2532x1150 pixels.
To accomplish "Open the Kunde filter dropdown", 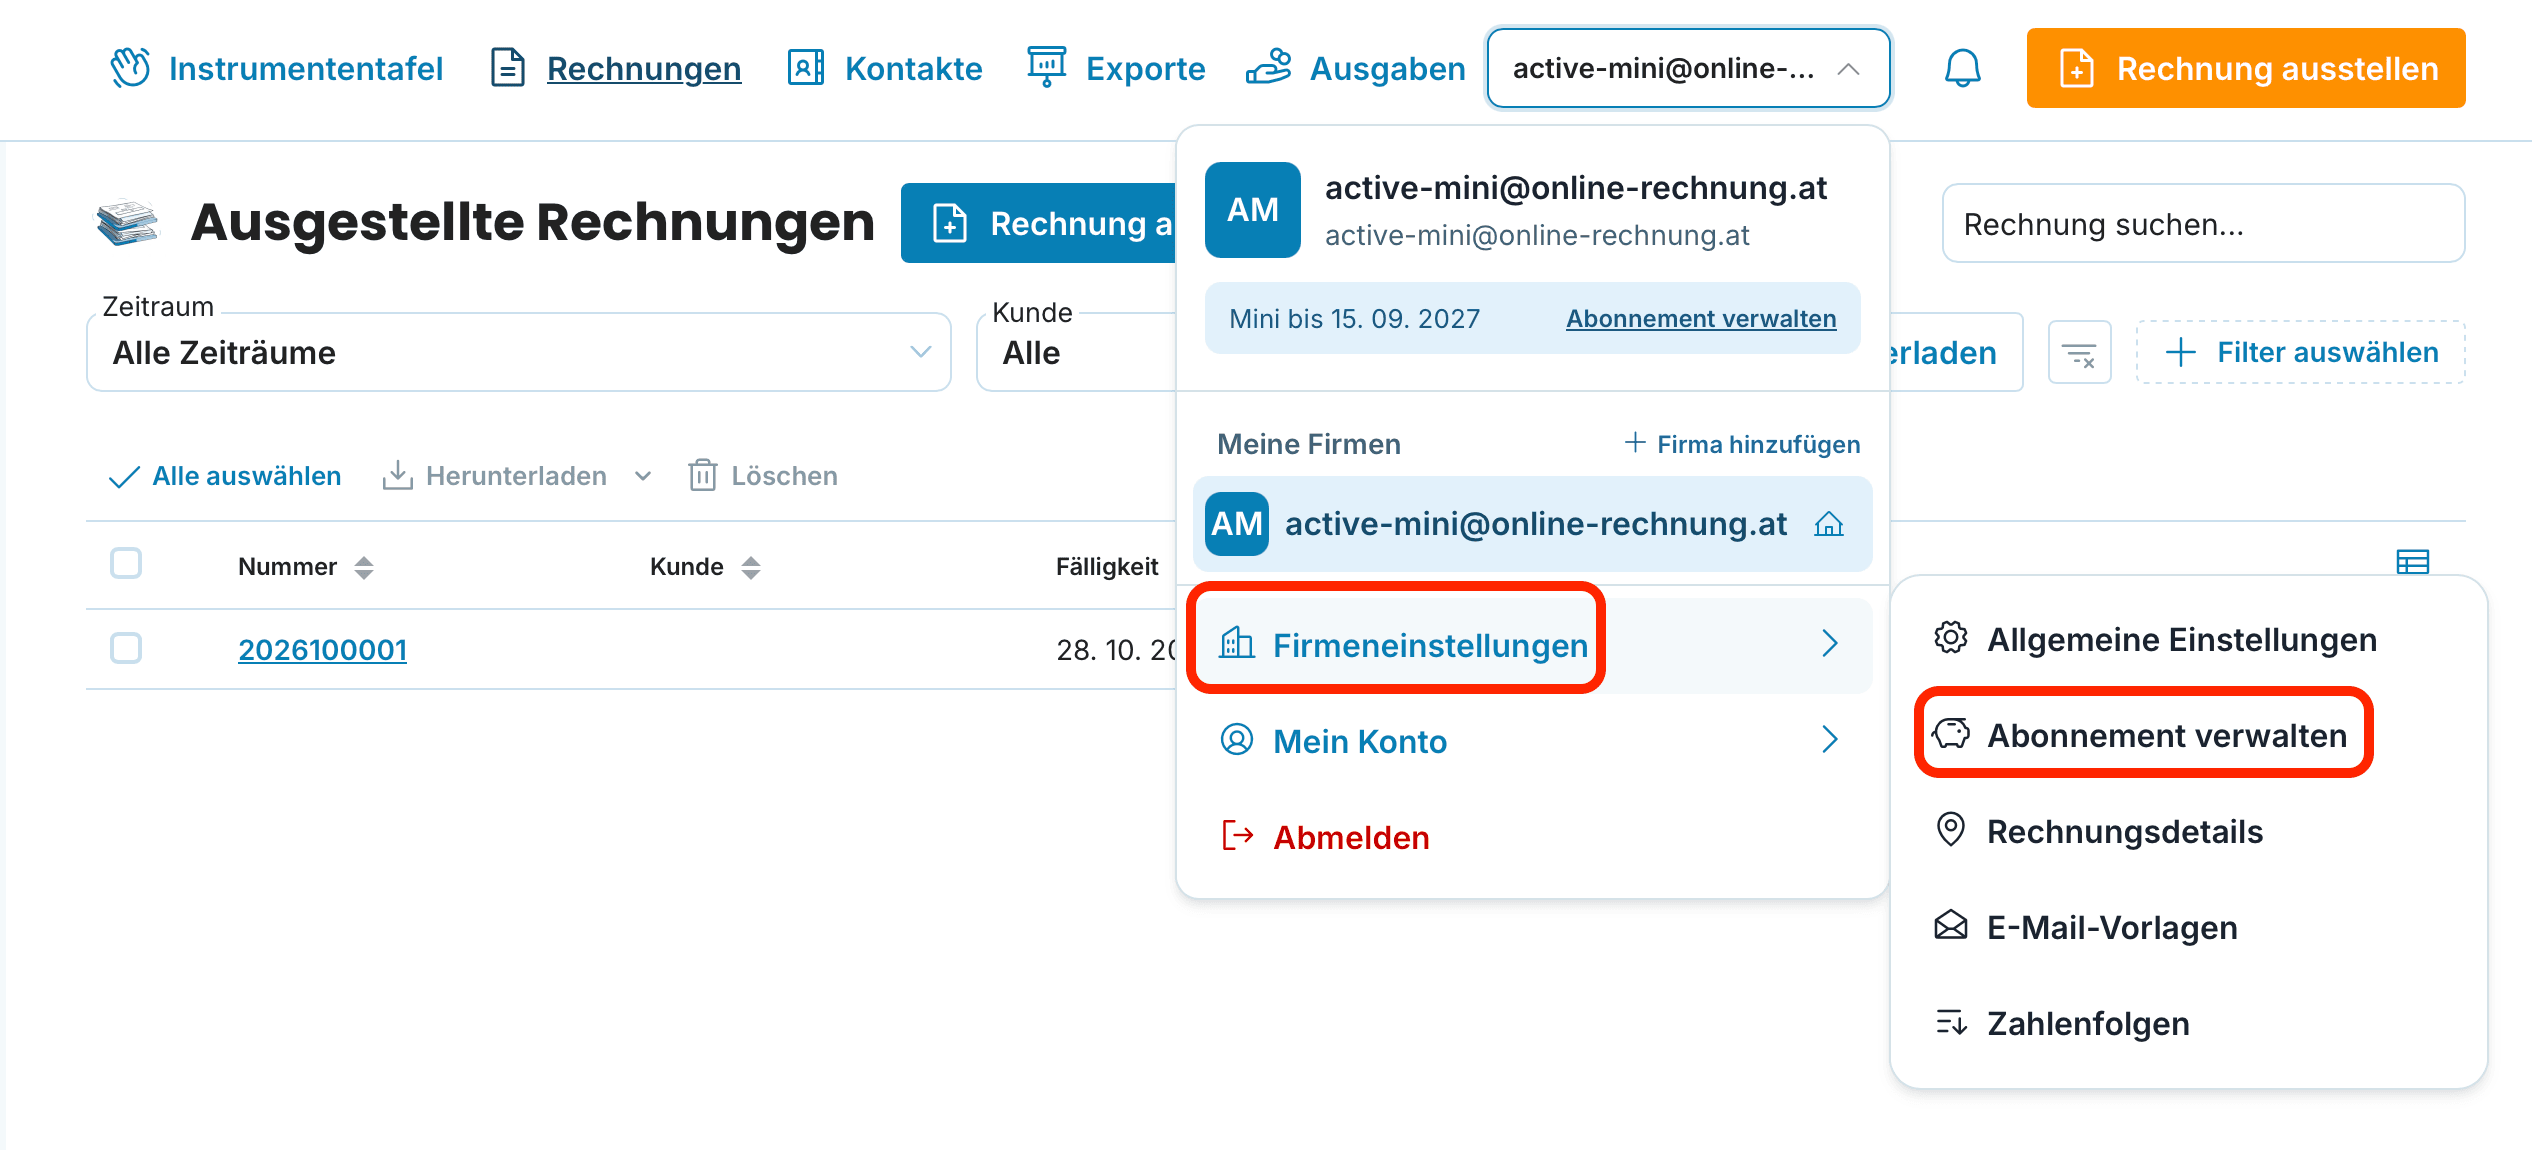I will [x=1076, y=352].
